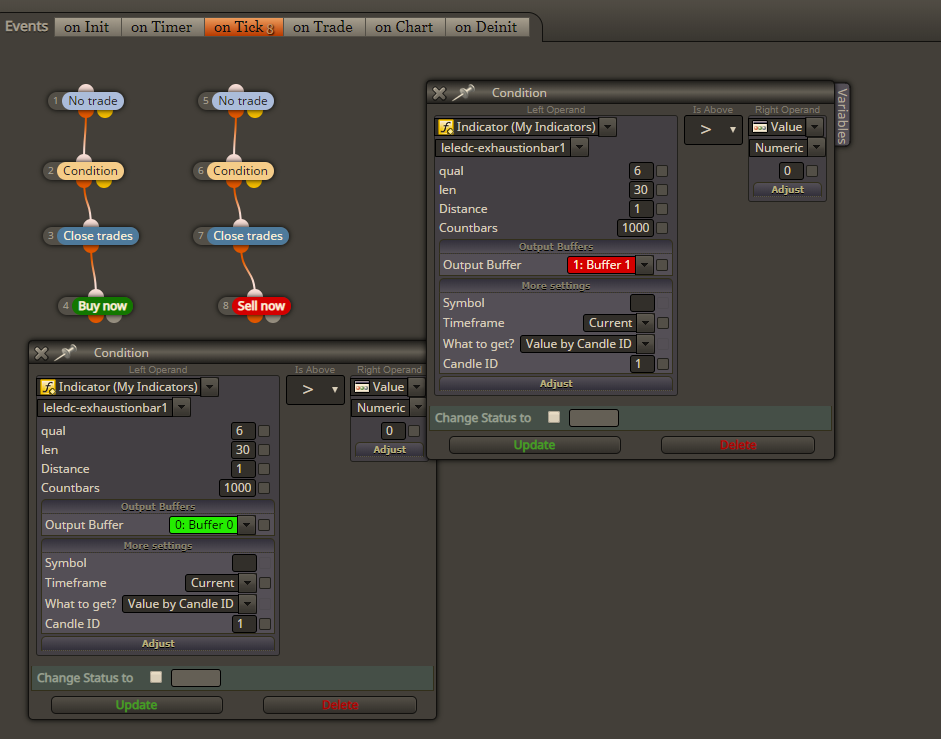Select Close trades block number 7
The height and width of the screenshot is (739, 941).
[248, 236]
